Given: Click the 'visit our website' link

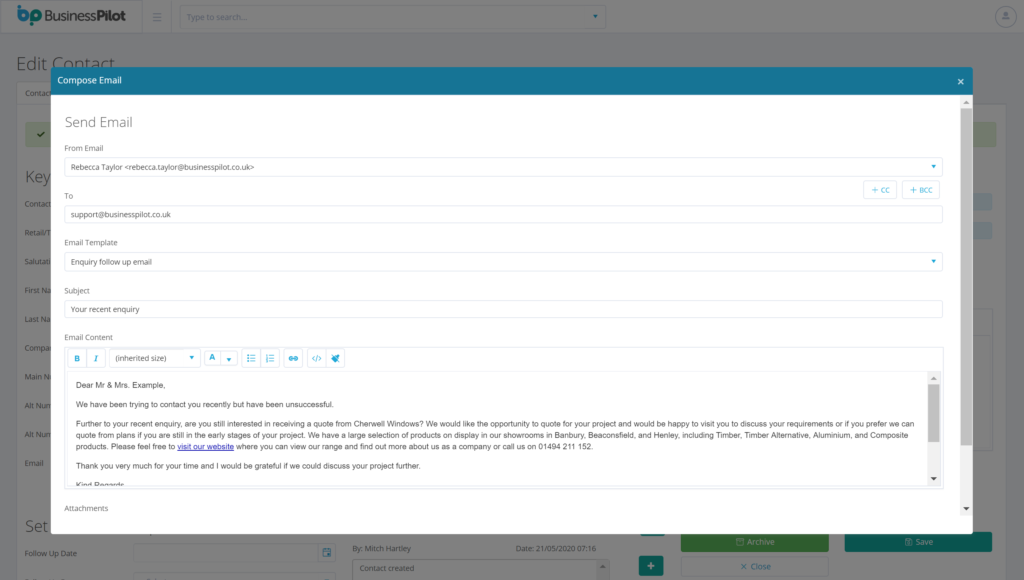Looking at the screenshot, I should 205,447.
